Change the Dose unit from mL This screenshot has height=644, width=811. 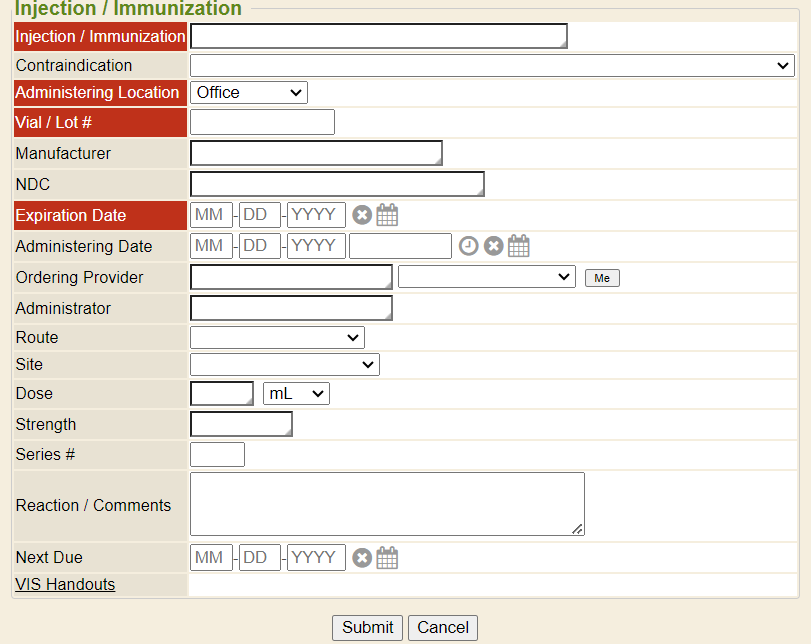point(296,394)
